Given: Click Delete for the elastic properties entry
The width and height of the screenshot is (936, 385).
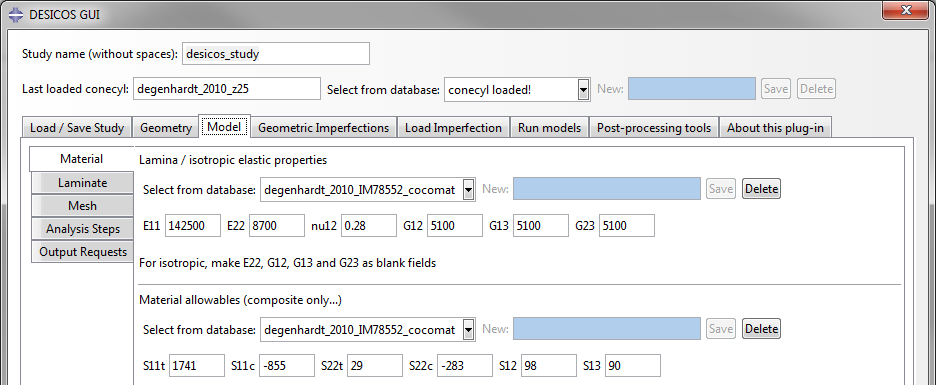Looking at the screenshot, I should coord(762,189).
